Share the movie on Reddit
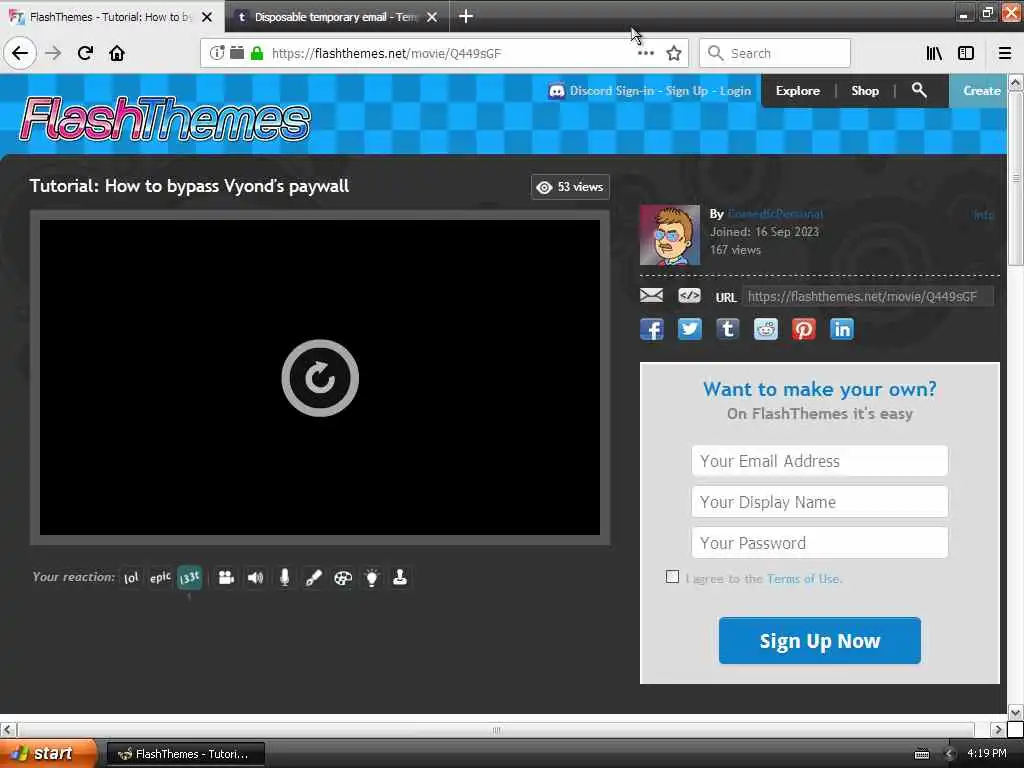Screen dimensions: 1024x768 [766, 329]
